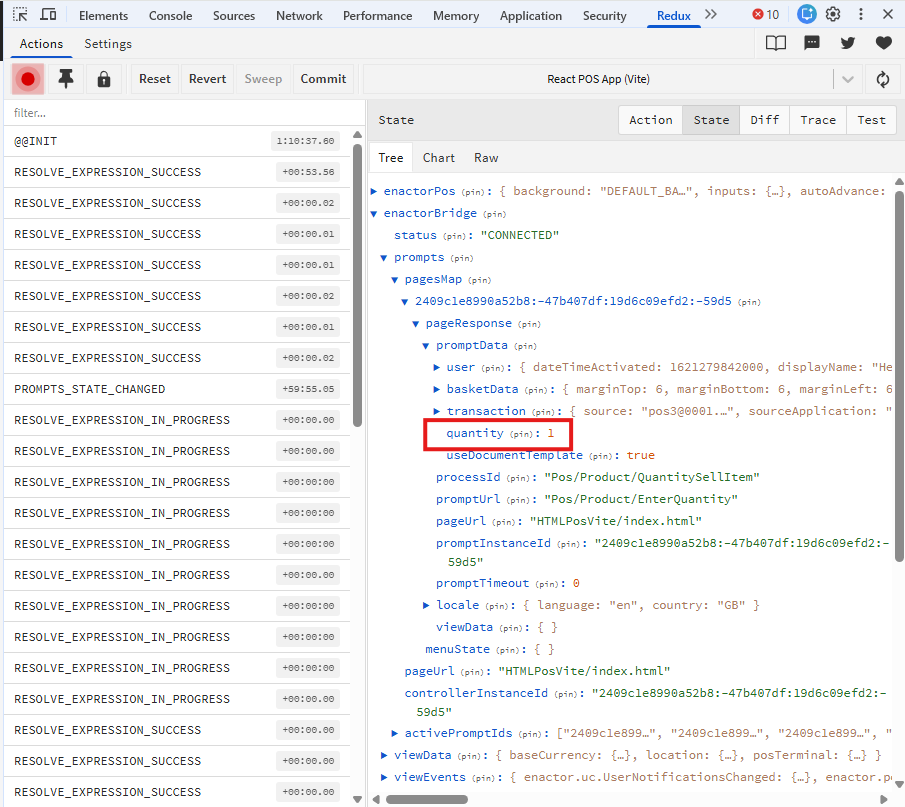Collapse the promptData tree node
Viewport: 905px width, 807px height.
pos(426,345)
